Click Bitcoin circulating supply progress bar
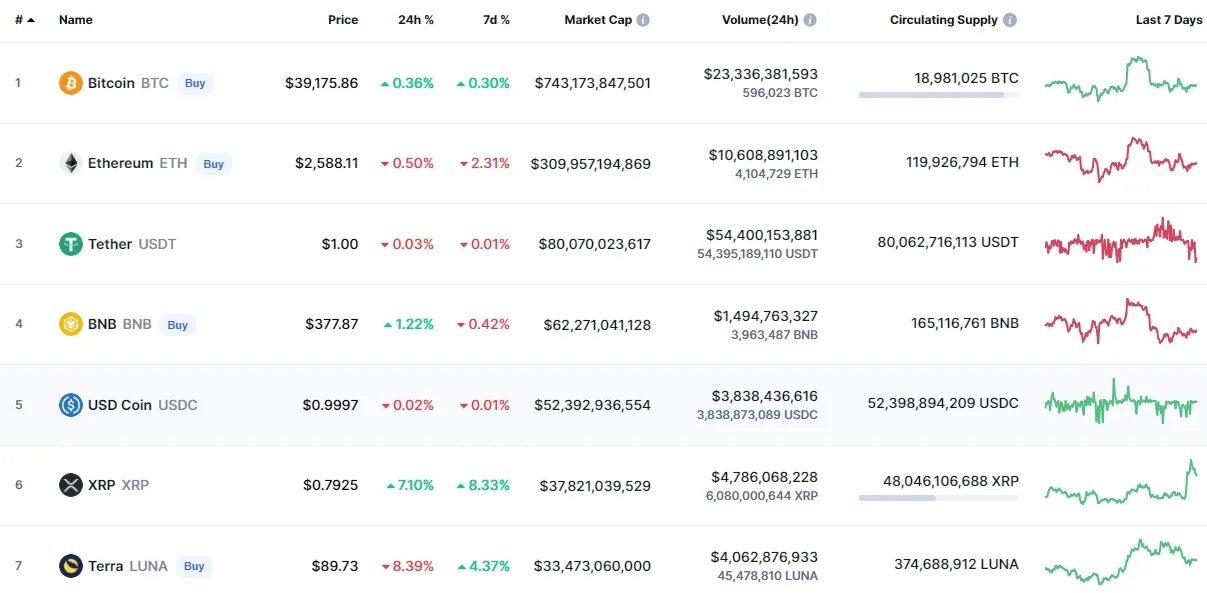1207x593 pixels. click(x=939, y=95)
